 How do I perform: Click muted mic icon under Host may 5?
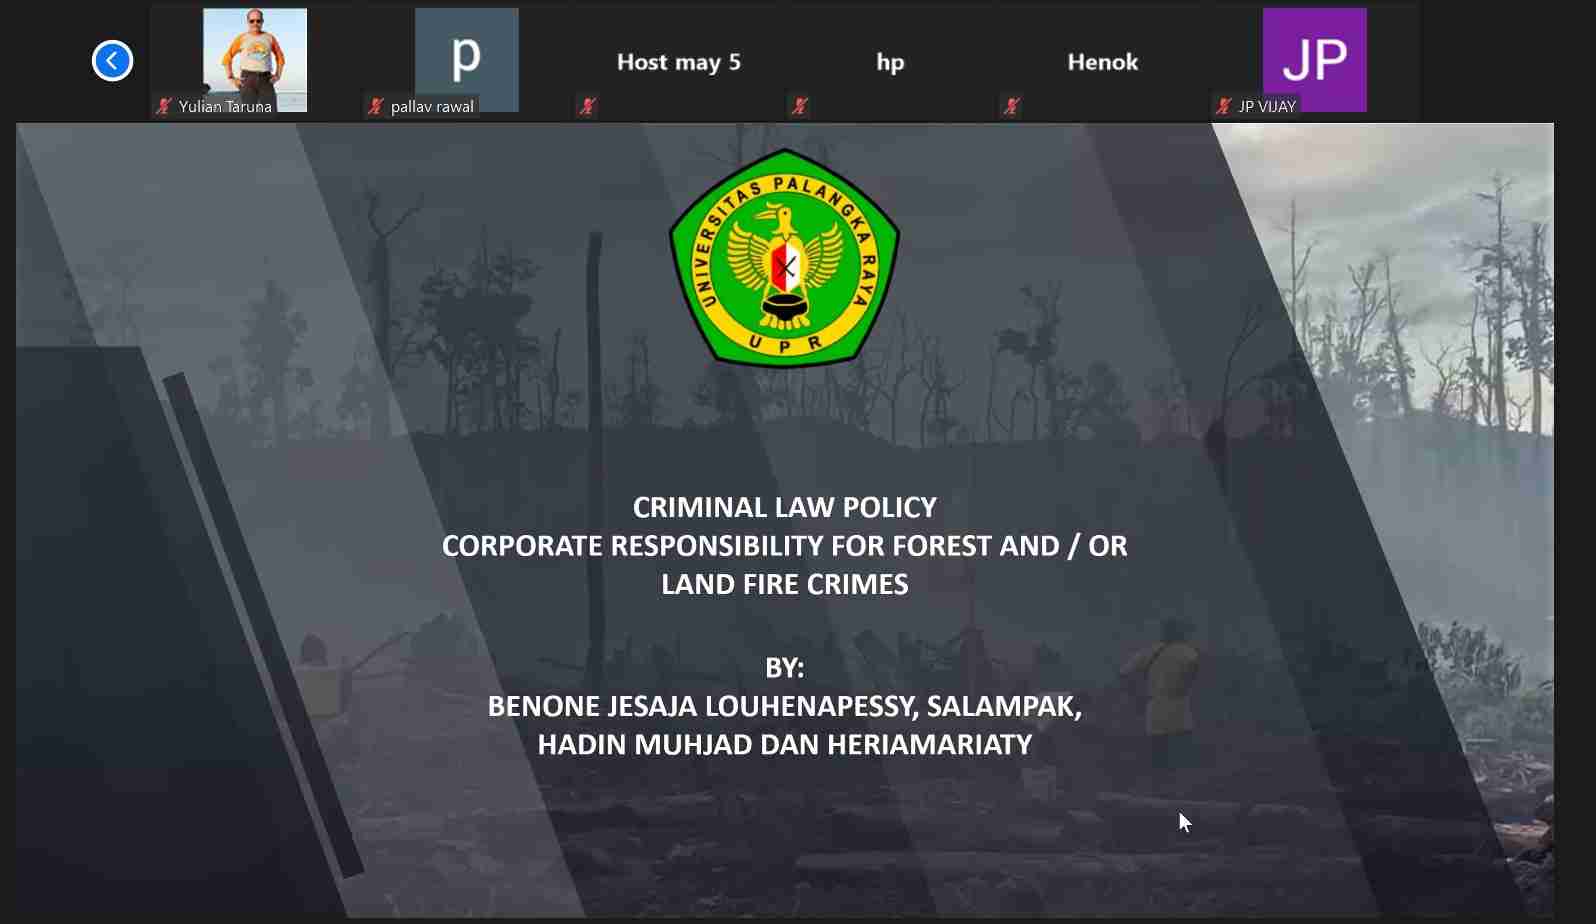(x=588, y=106)
